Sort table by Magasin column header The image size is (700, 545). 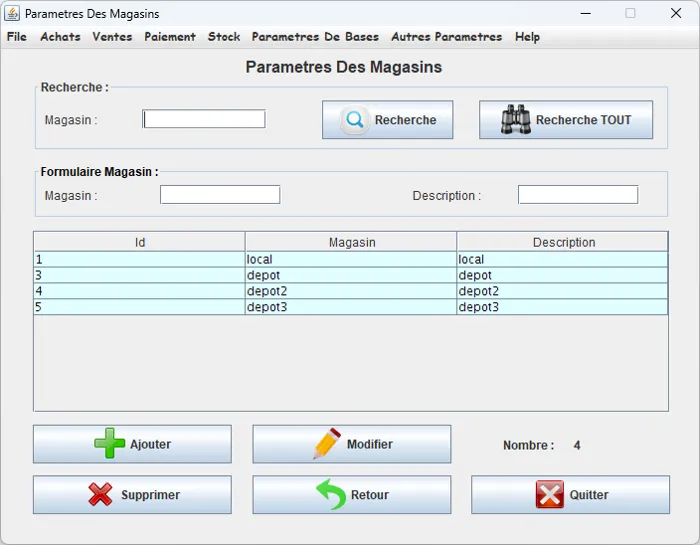(x=351, y=242)
